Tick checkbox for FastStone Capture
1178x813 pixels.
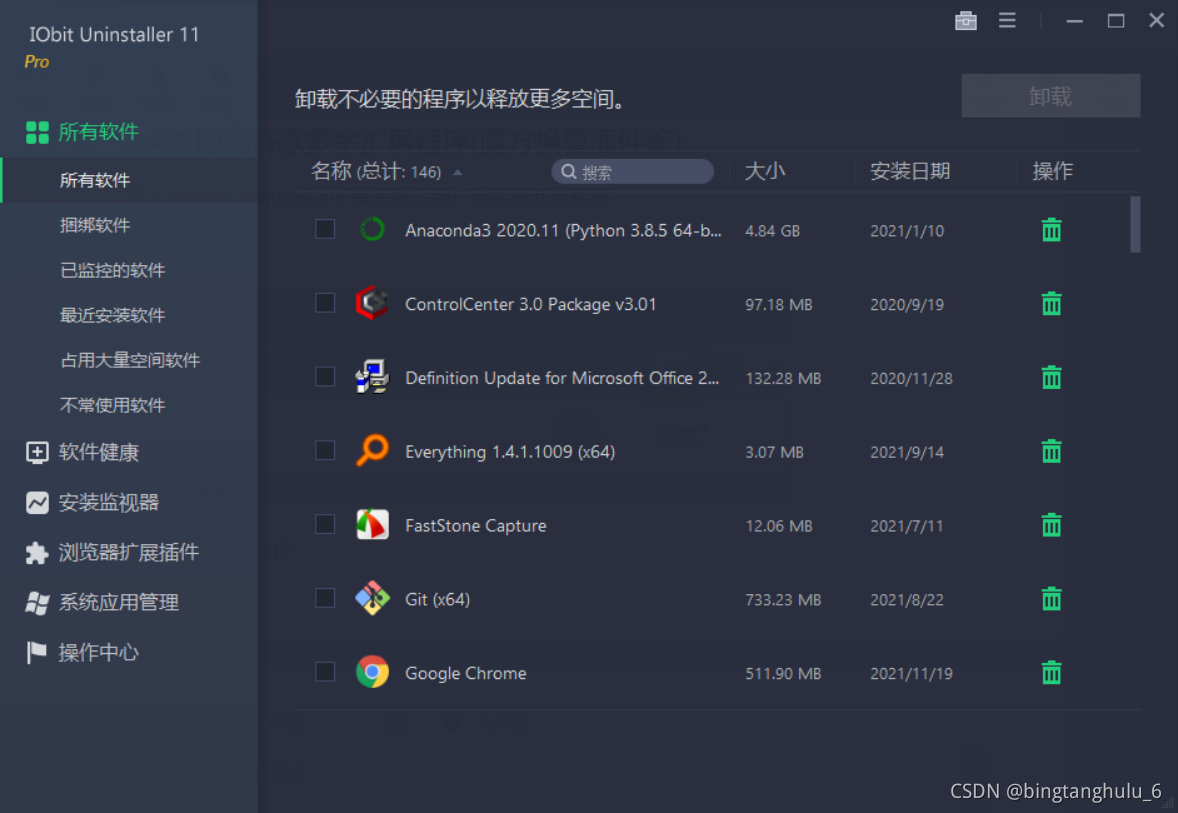325,524
